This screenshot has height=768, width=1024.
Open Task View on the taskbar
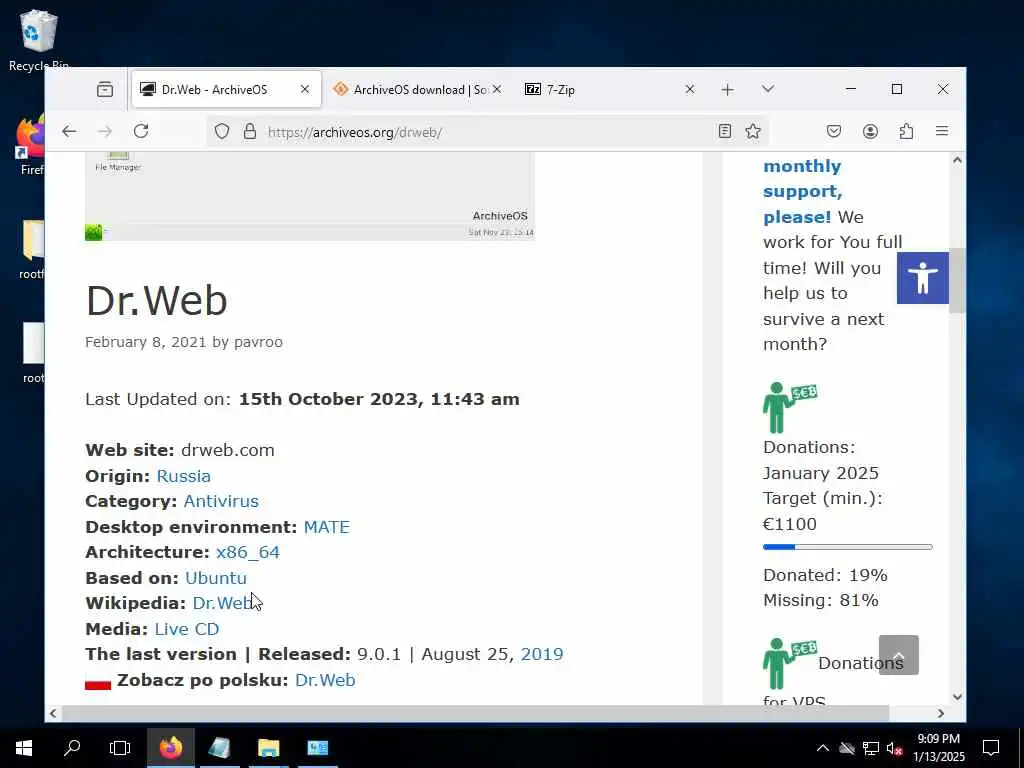120,748
